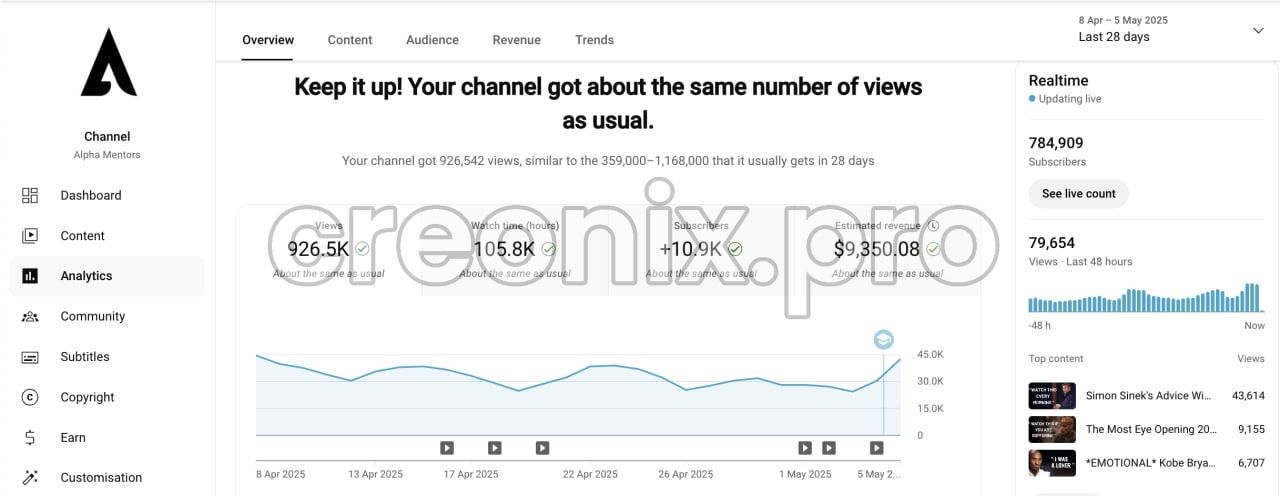Select the Estimated revenue metric card
This screenshot has height=496, width=1280.
(887, 250)
